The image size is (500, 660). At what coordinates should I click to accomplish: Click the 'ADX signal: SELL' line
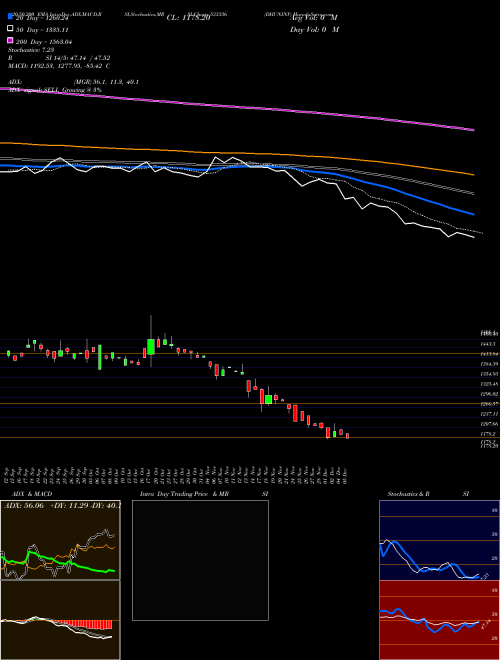click(55, 90)
